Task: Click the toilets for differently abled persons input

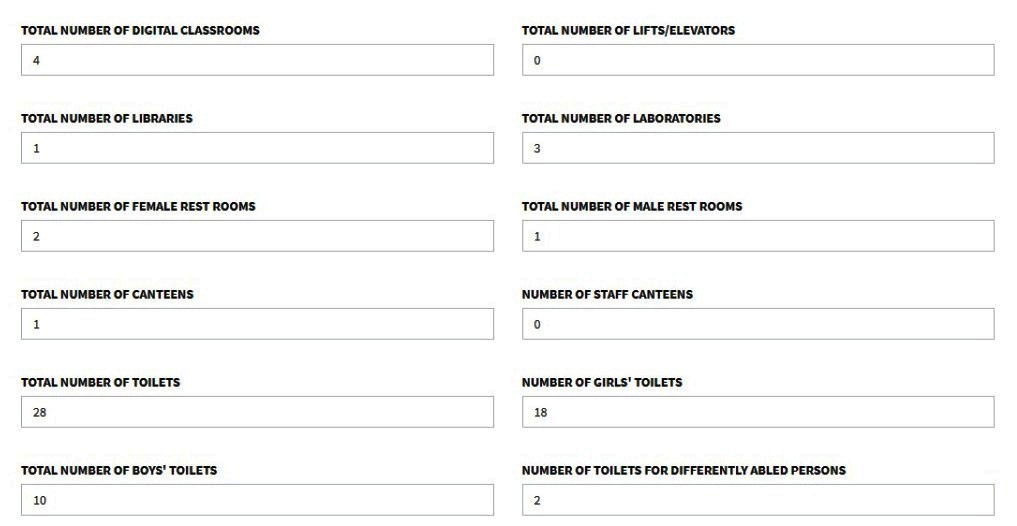Action: coord(758,500)
